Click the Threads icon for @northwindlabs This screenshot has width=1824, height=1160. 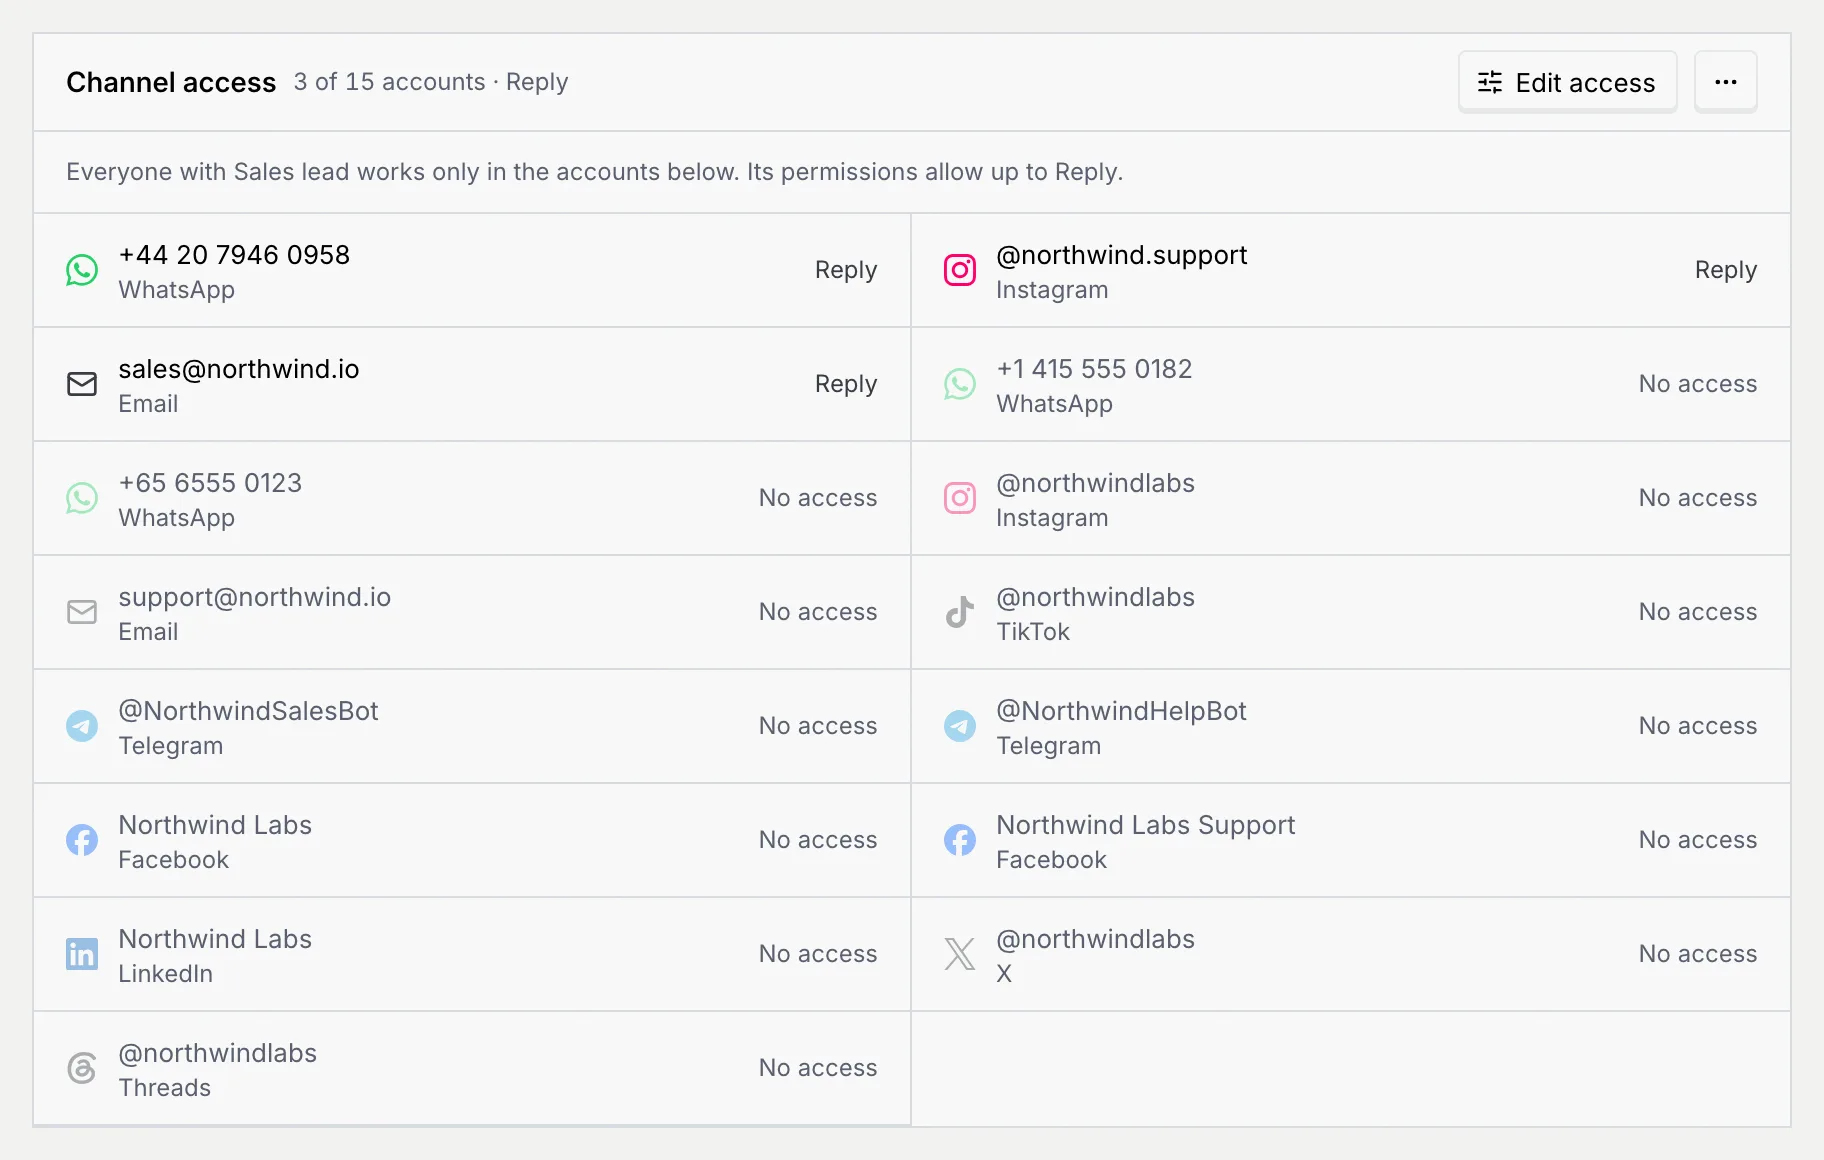[x=82, y=1068]
